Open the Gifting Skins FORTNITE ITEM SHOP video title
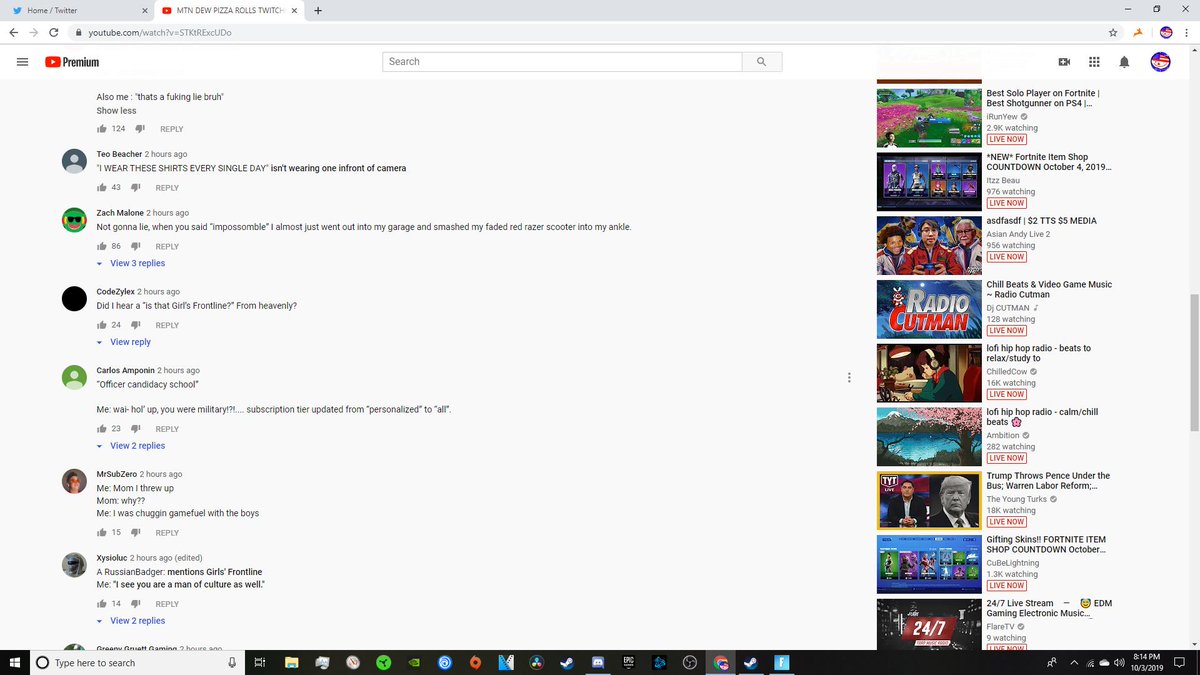 [1046, 545]
